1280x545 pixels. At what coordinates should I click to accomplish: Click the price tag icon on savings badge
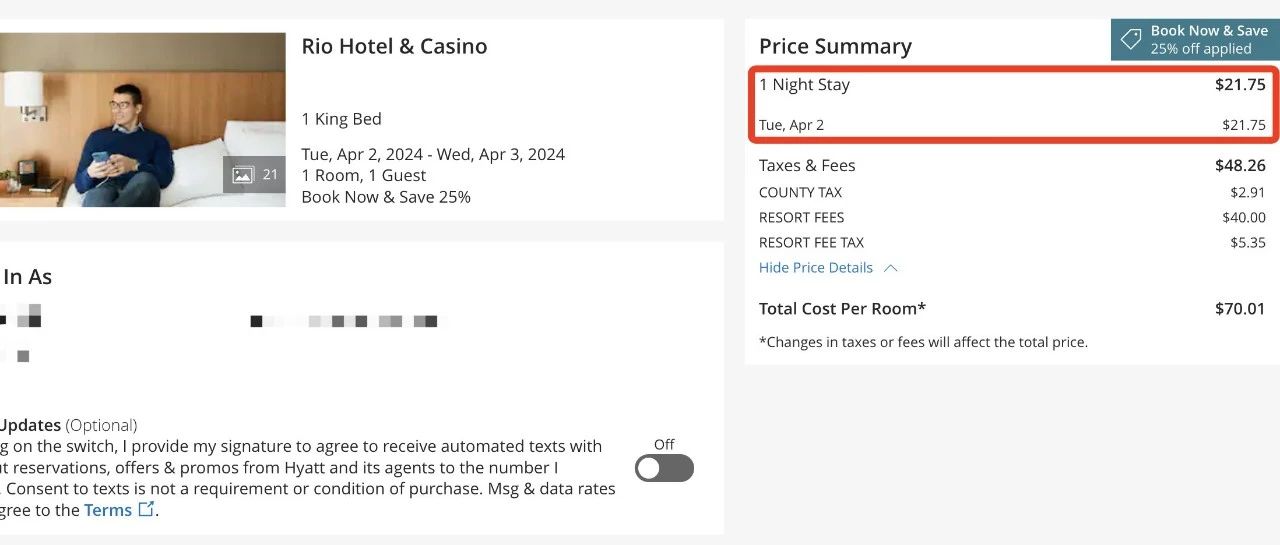(1131, 40)
